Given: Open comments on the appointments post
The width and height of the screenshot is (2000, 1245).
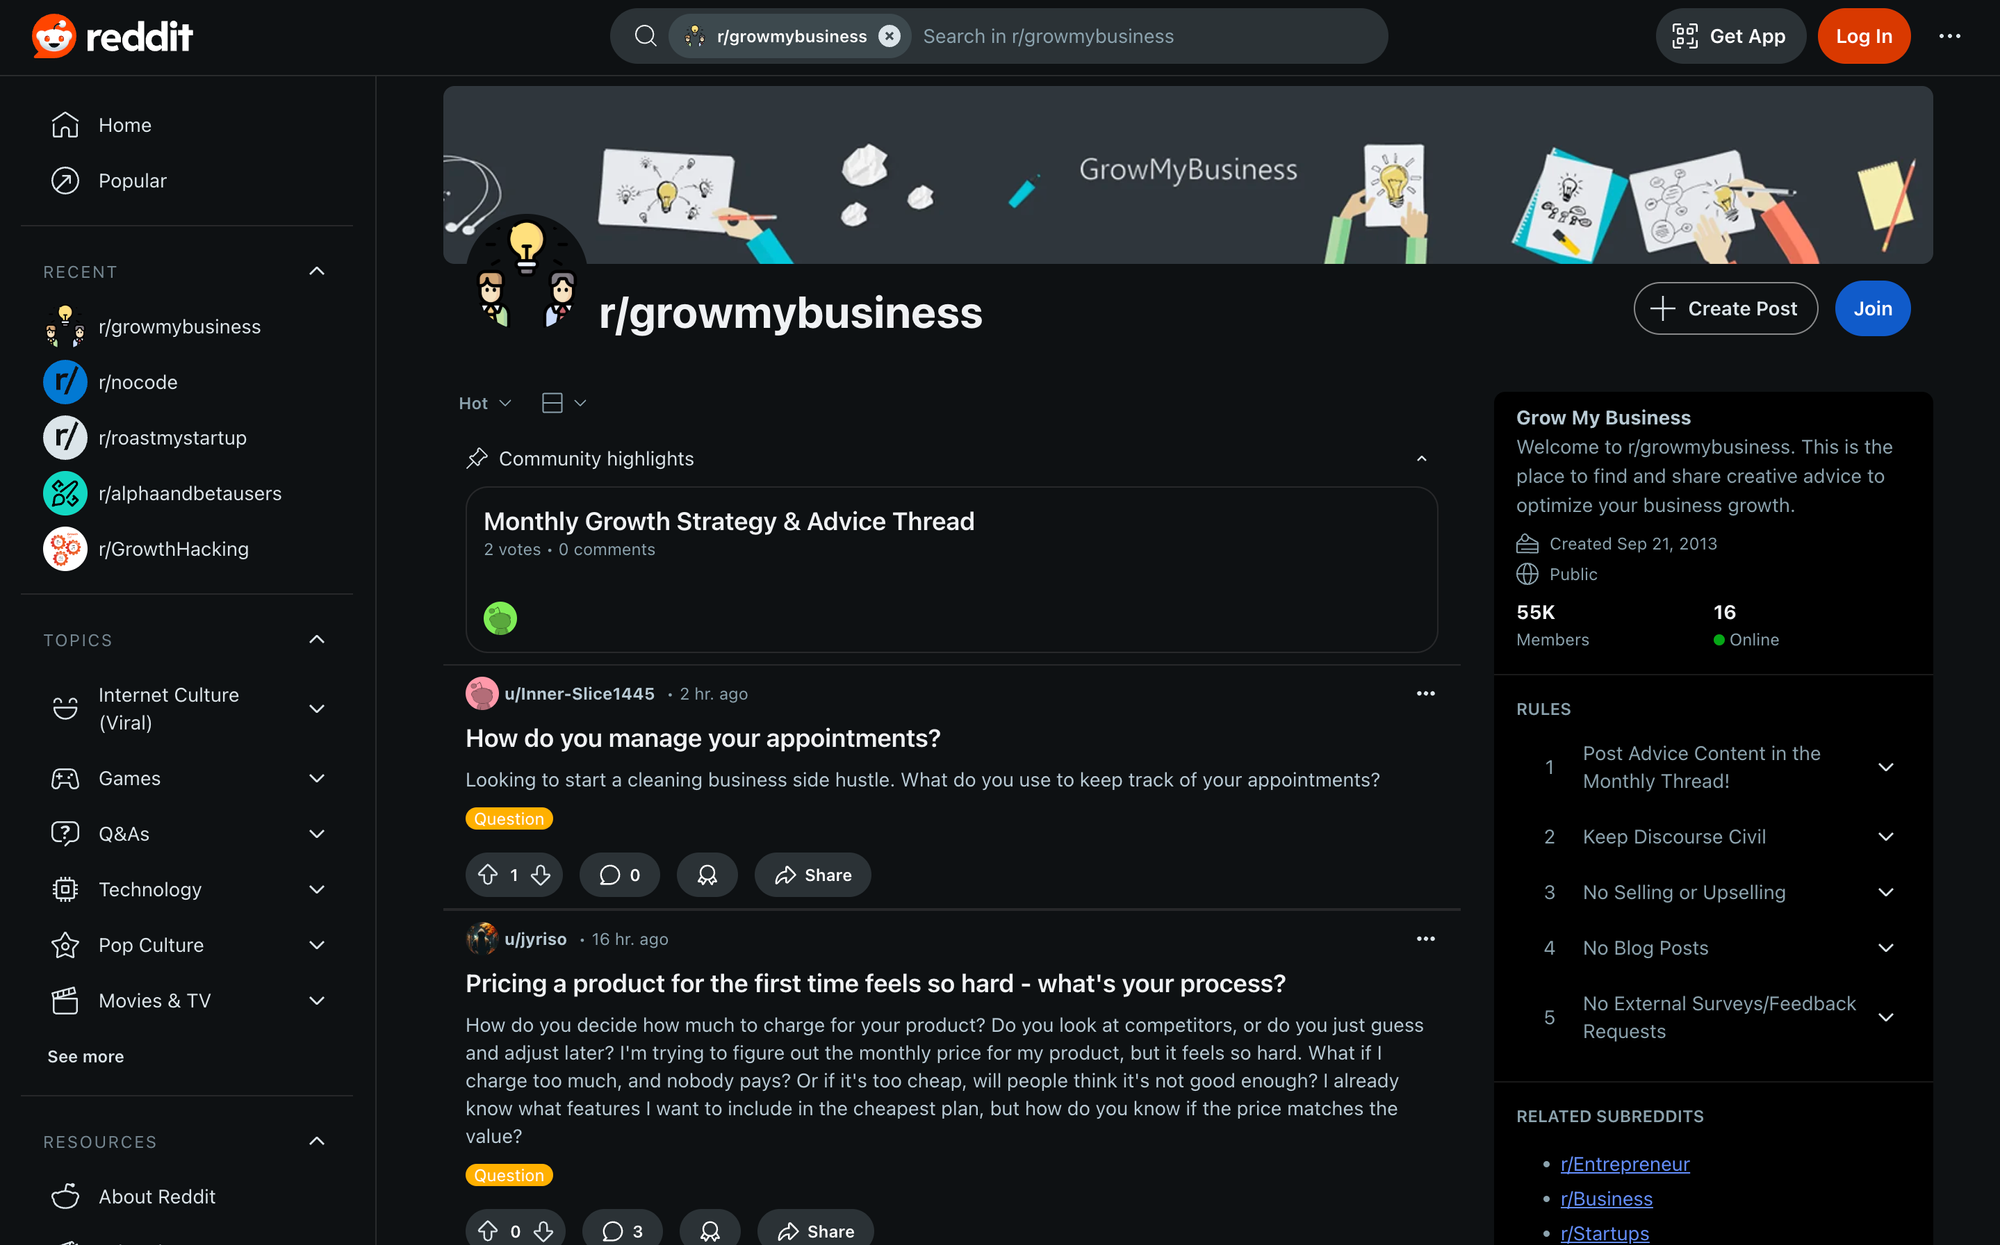Looking at the screenshot, I should (619, 875).
